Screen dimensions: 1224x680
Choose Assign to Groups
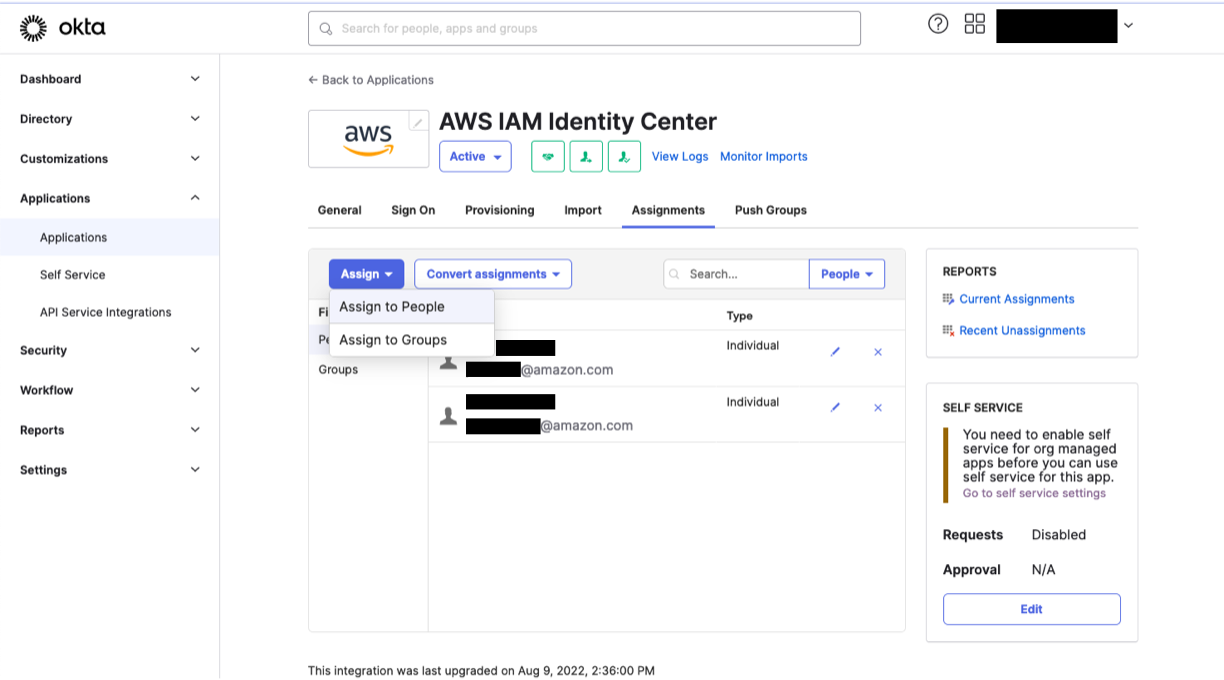[x=412, y=340]
